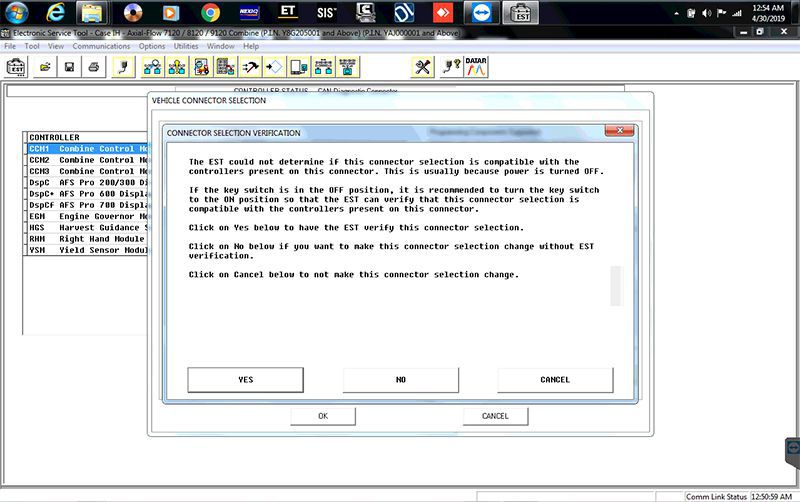Click NO to skip EST verification

[x=401, y=380]
